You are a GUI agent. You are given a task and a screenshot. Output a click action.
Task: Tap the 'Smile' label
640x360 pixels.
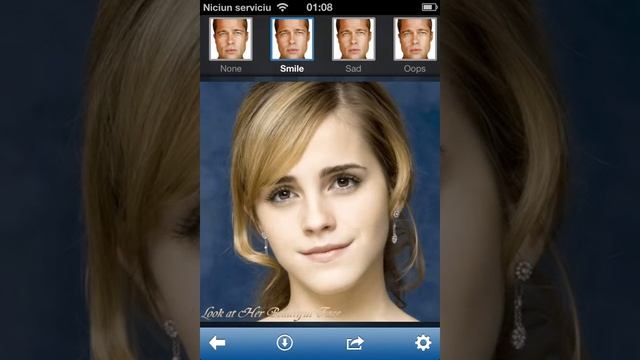point(292,69)
